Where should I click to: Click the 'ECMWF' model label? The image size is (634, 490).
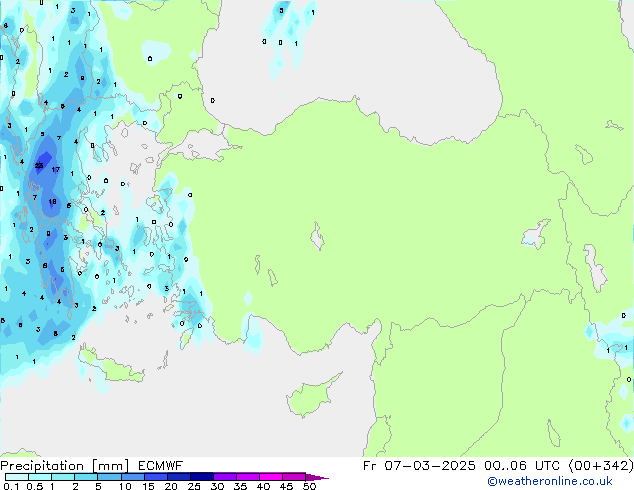[161, 466]
